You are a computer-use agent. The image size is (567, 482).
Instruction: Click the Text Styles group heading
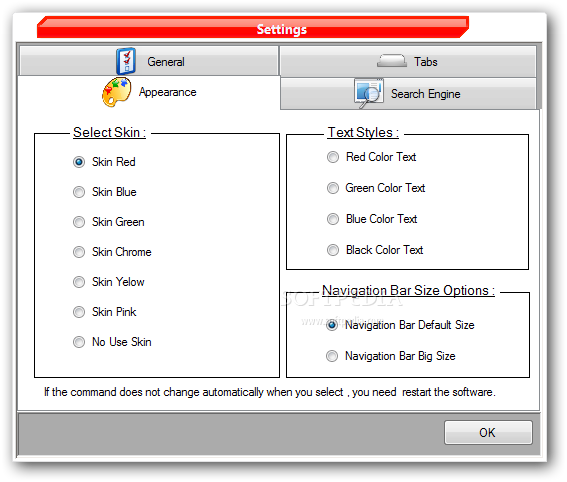click(363, 133)
